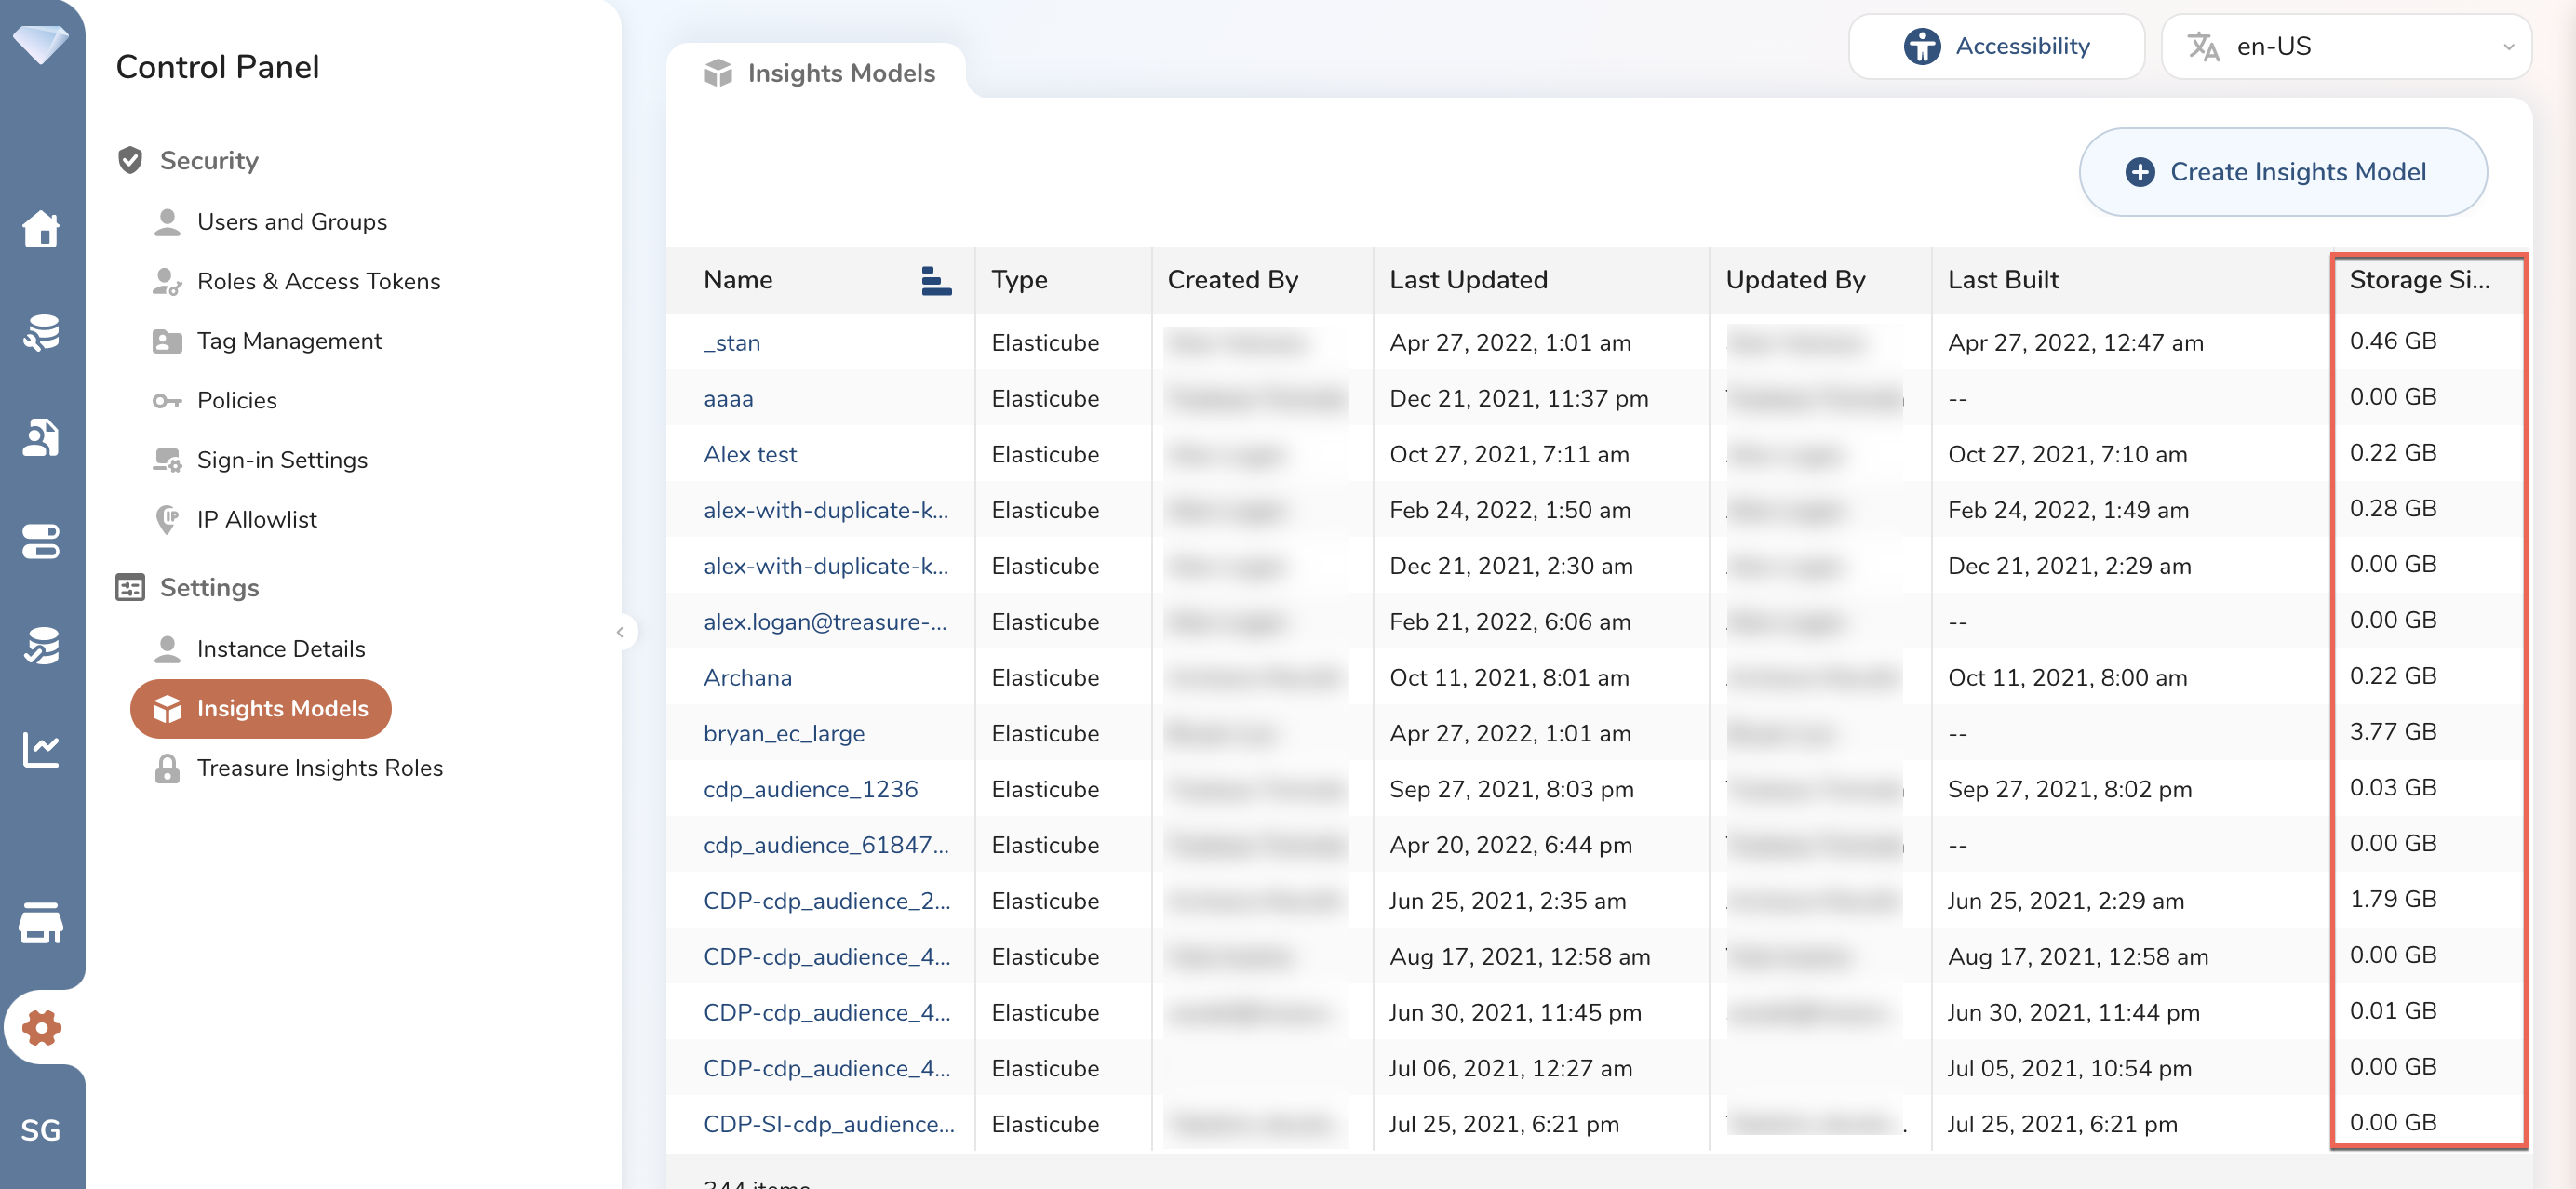This screenshot has width=2576, height=1189.
Task: Open the en-US language dropdown
Action: click(x=2345, y=46)
